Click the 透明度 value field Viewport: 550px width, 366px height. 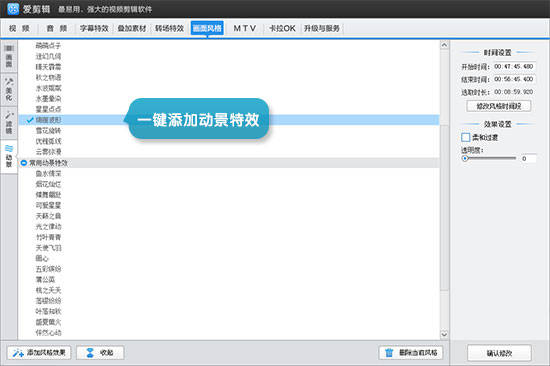tap(528, 159)
